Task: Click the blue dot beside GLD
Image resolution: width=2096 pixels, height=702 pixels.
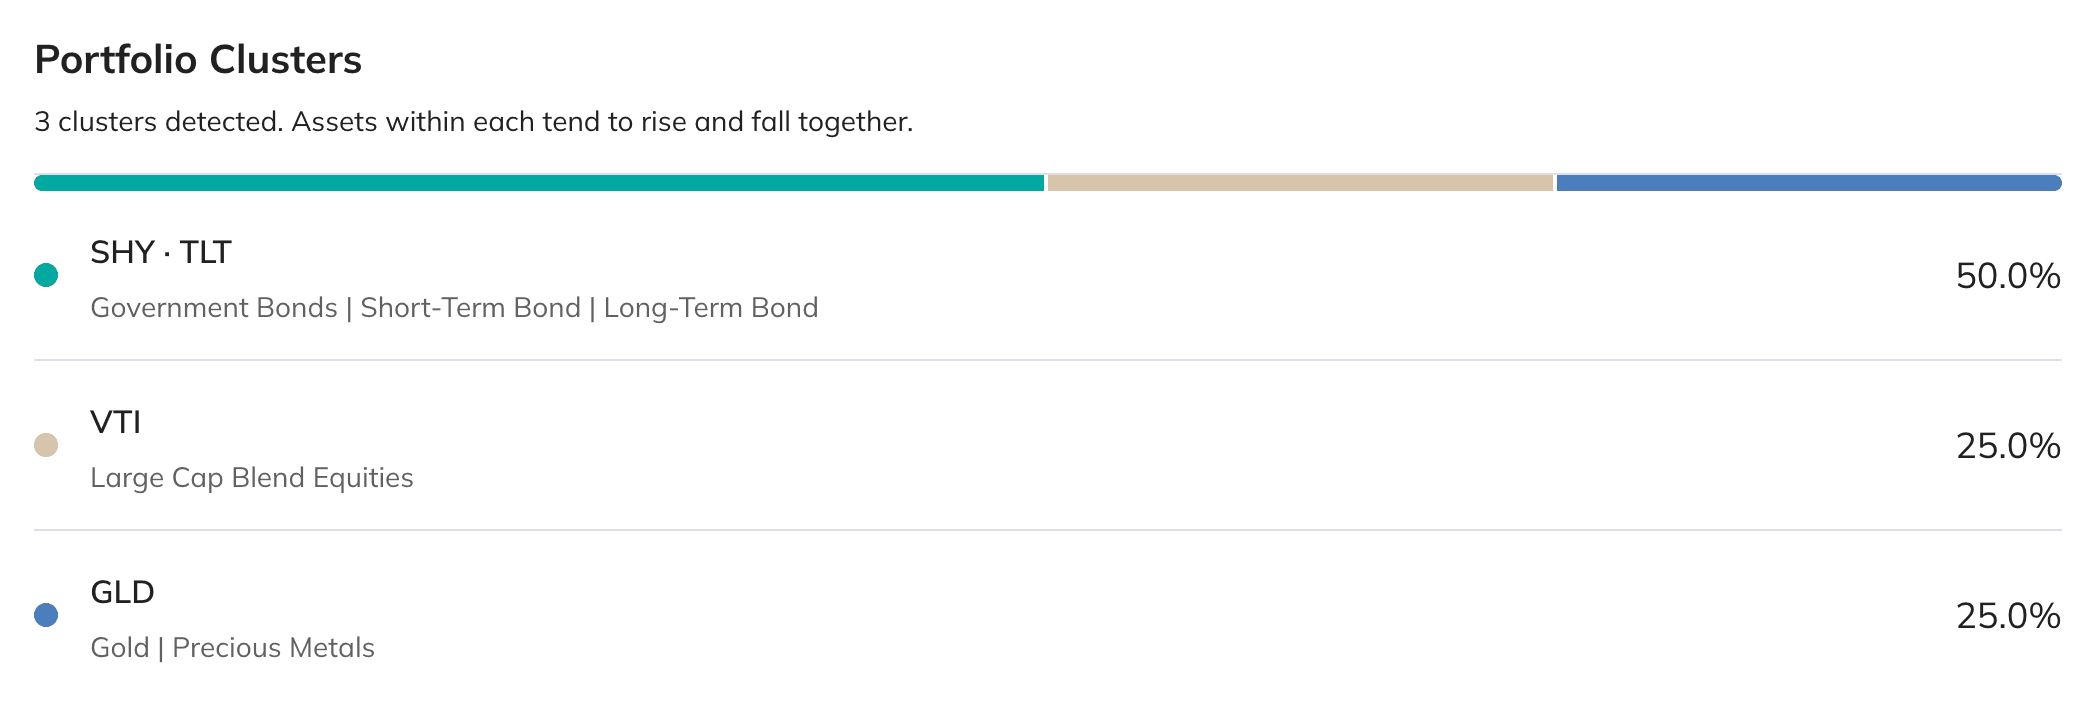Action: tap(46, 615)
